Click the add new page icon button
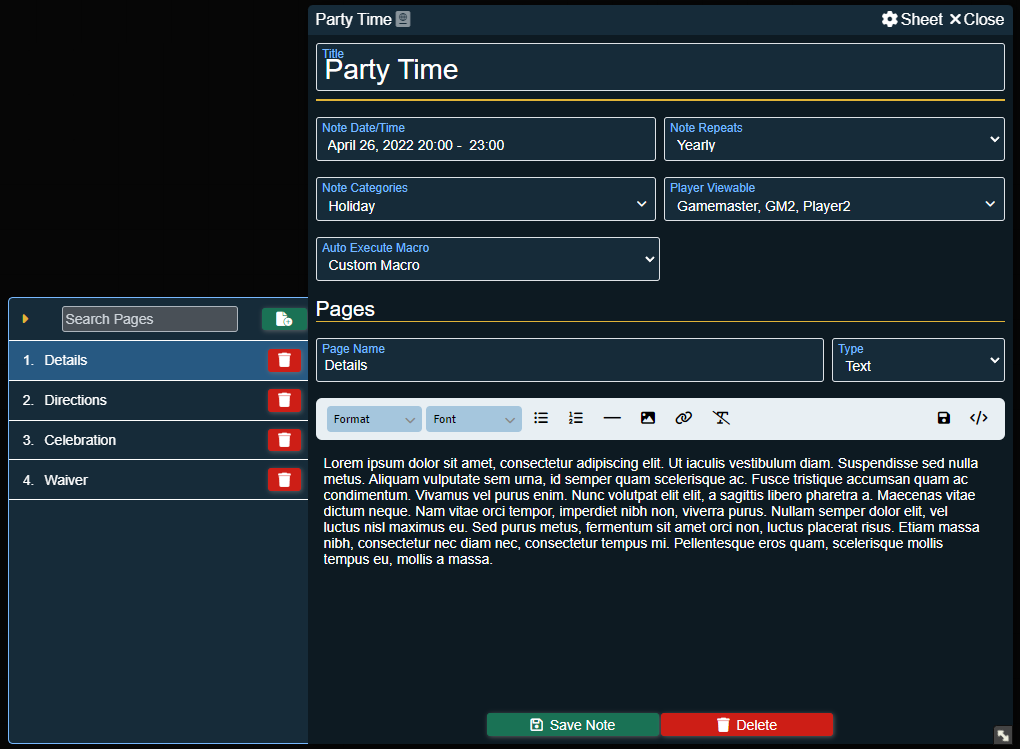 tap(284, 319)
